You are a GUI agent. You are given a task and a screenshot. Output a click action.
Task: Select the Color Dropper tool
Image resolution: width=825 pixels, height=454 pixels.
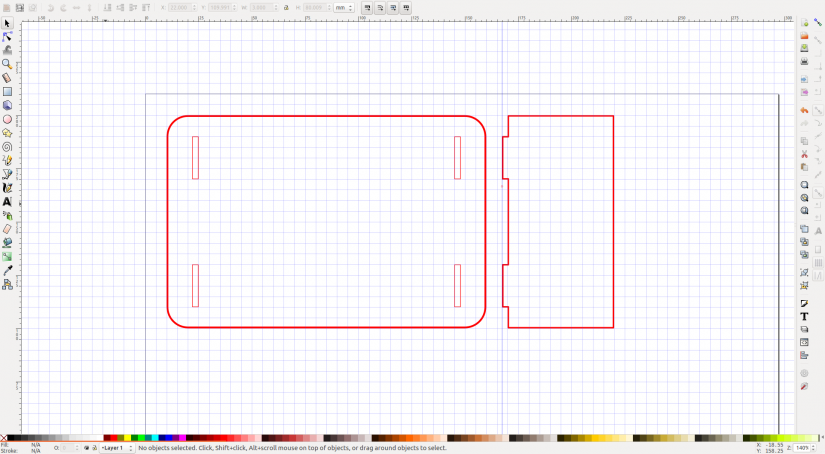[7, 270]
